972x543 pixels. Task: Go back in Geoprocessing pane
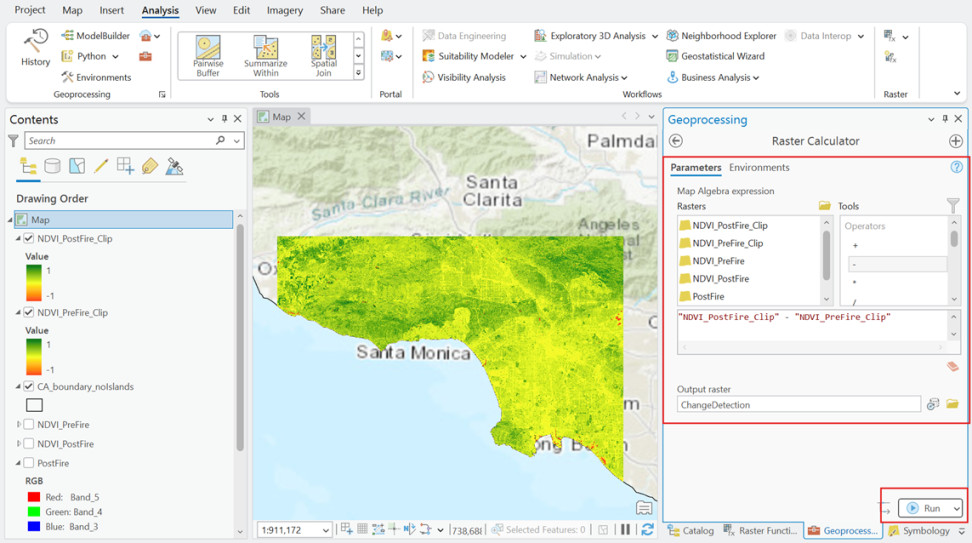point(676,141)
